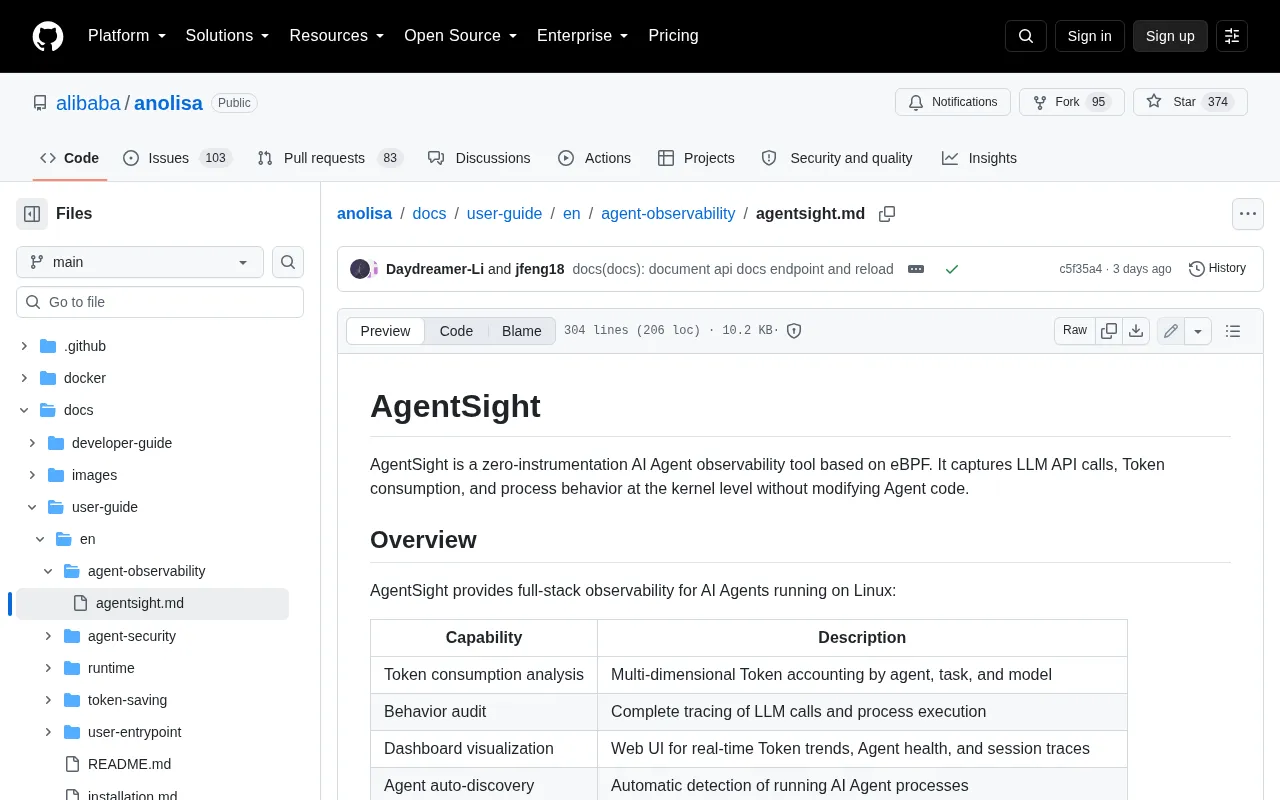Image resolution: width=1280 pixels, height=800 pixels.
Task: Open the Issues tab
Action: click(x=177, y=158)
